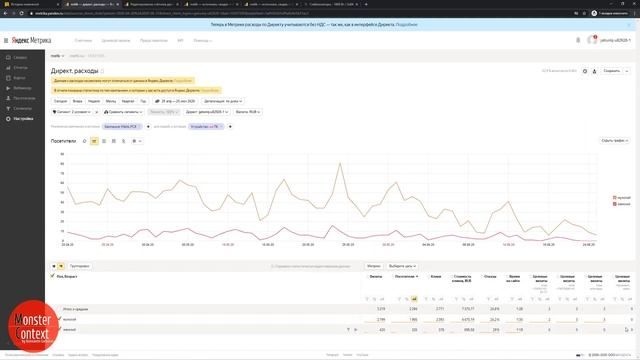Select the highlighted line chart icon
Image resolution: width=640 pixels, height=360 pixels.
pos(94,141)
